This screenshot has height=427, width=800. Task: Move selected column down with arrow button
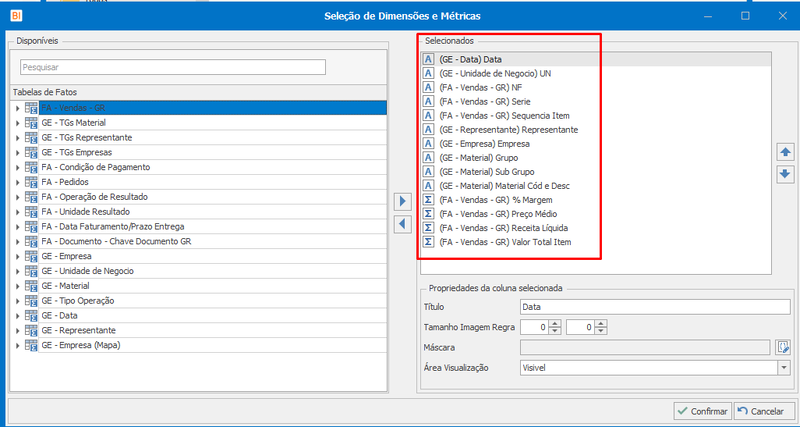click(785, 174)
